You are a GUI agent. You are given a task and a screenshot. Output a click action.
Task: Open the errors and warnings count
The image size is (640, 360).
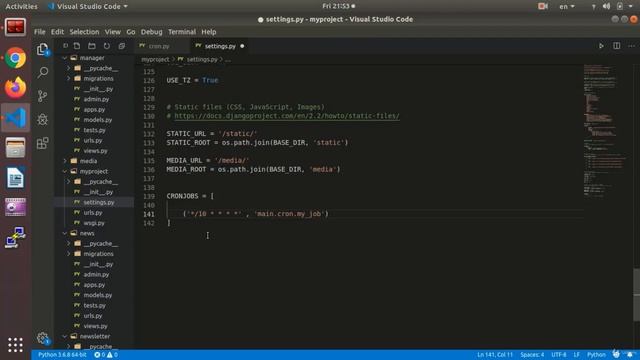[106, 355]
